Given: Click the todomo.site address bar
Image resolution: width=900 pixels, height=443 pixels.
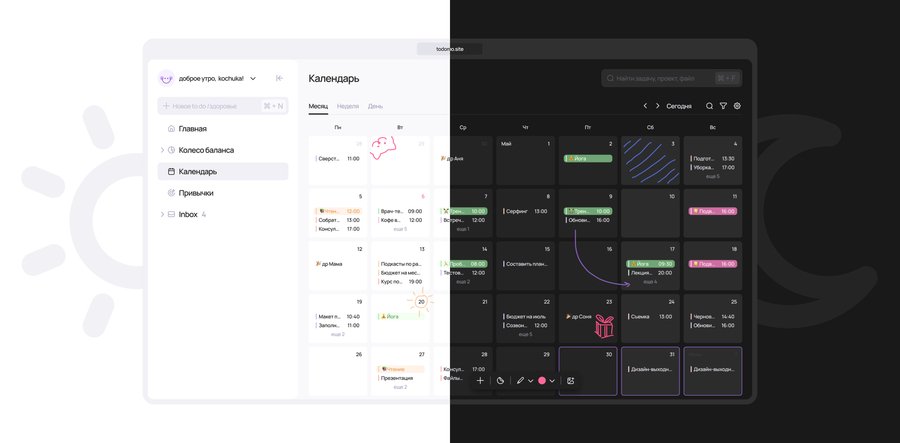Looking at the screenshot, I should pyautogui.click(x=449, y=49).
